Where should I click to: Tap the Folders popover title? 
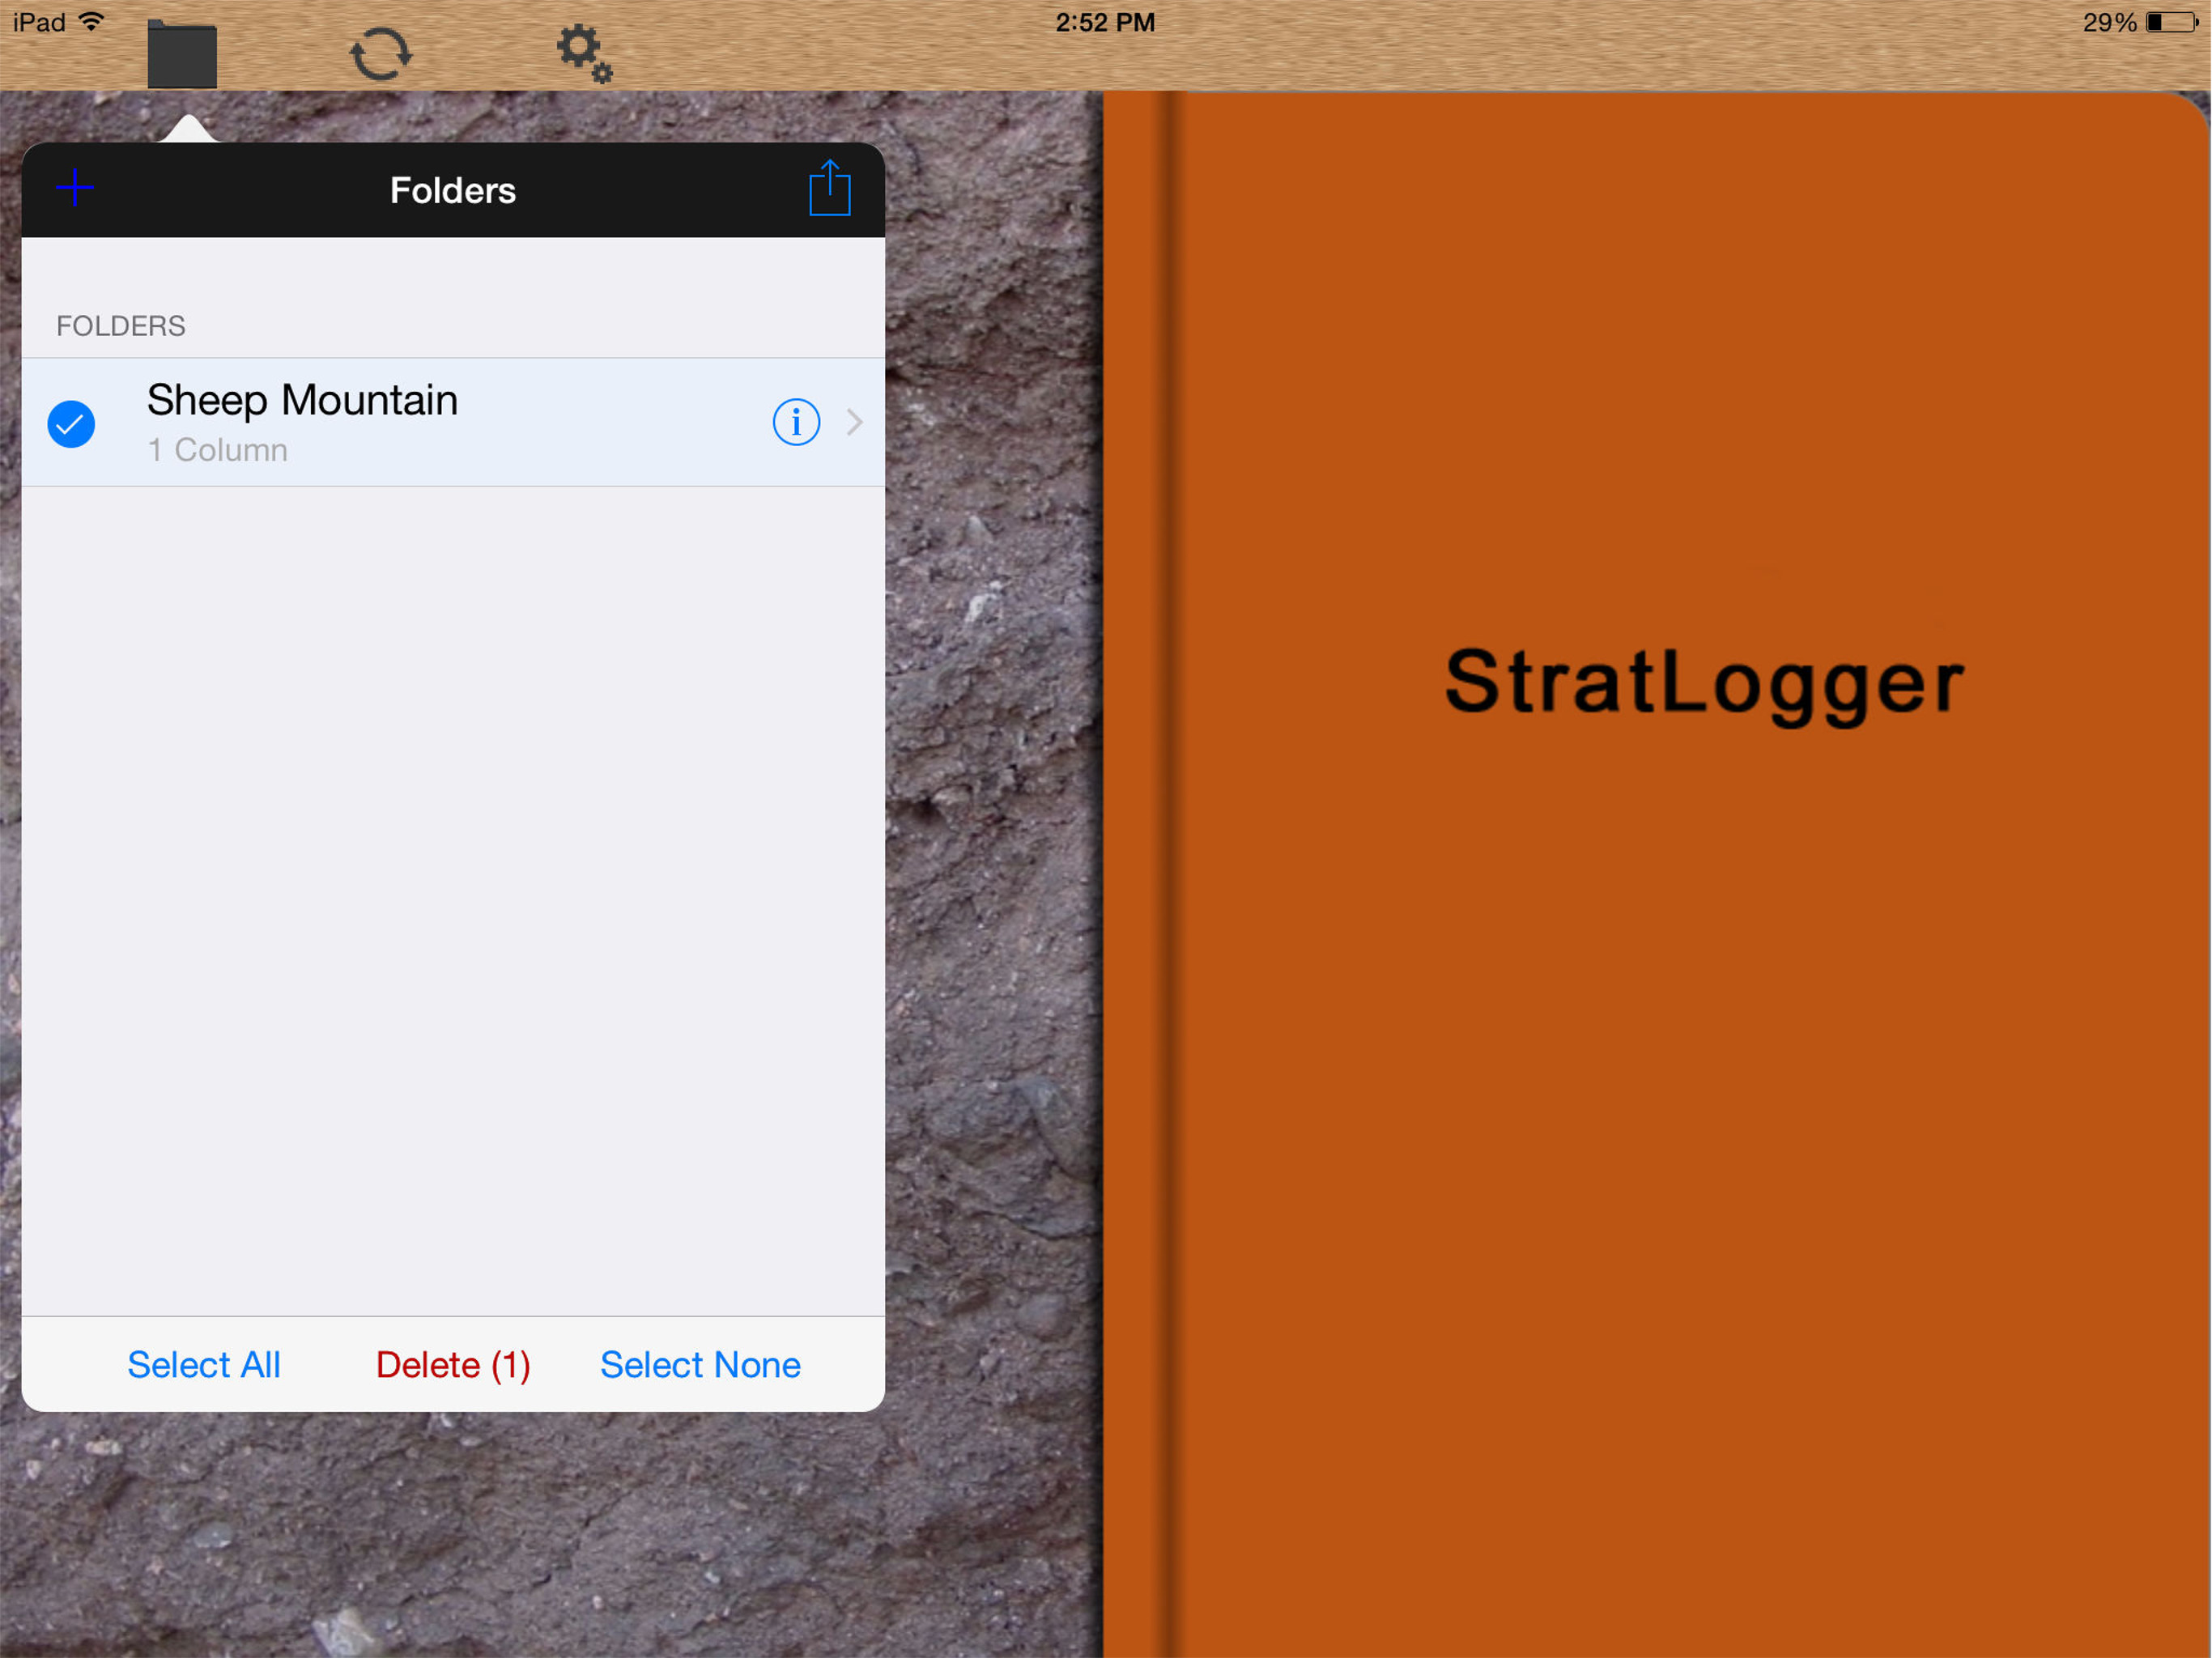[x=453, y=190]
